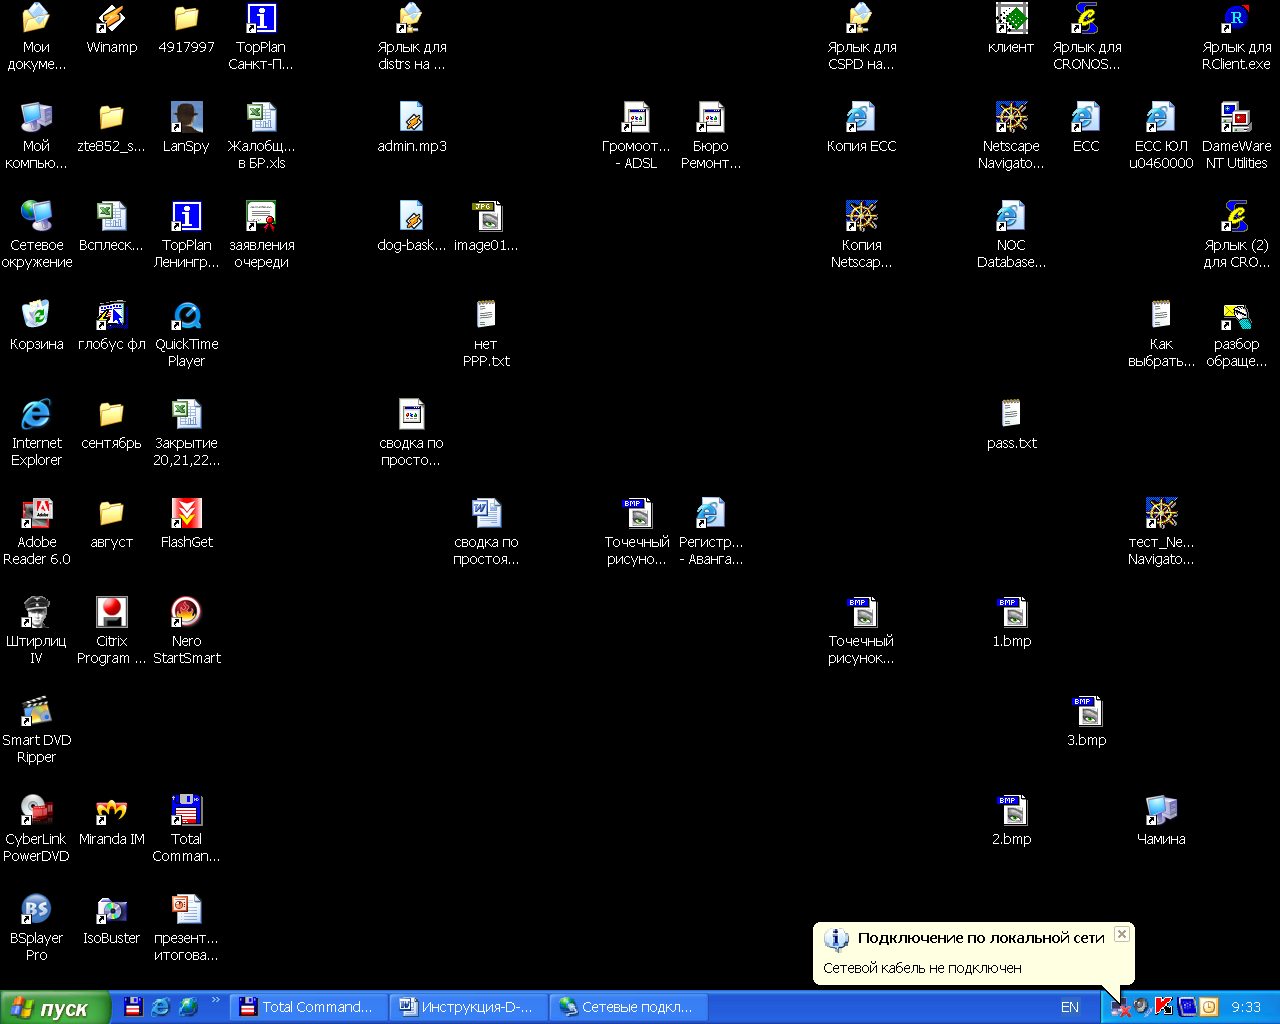
Task: Open TopPlan Санкт-Петербург shortcut
Action: coord(261,37)
